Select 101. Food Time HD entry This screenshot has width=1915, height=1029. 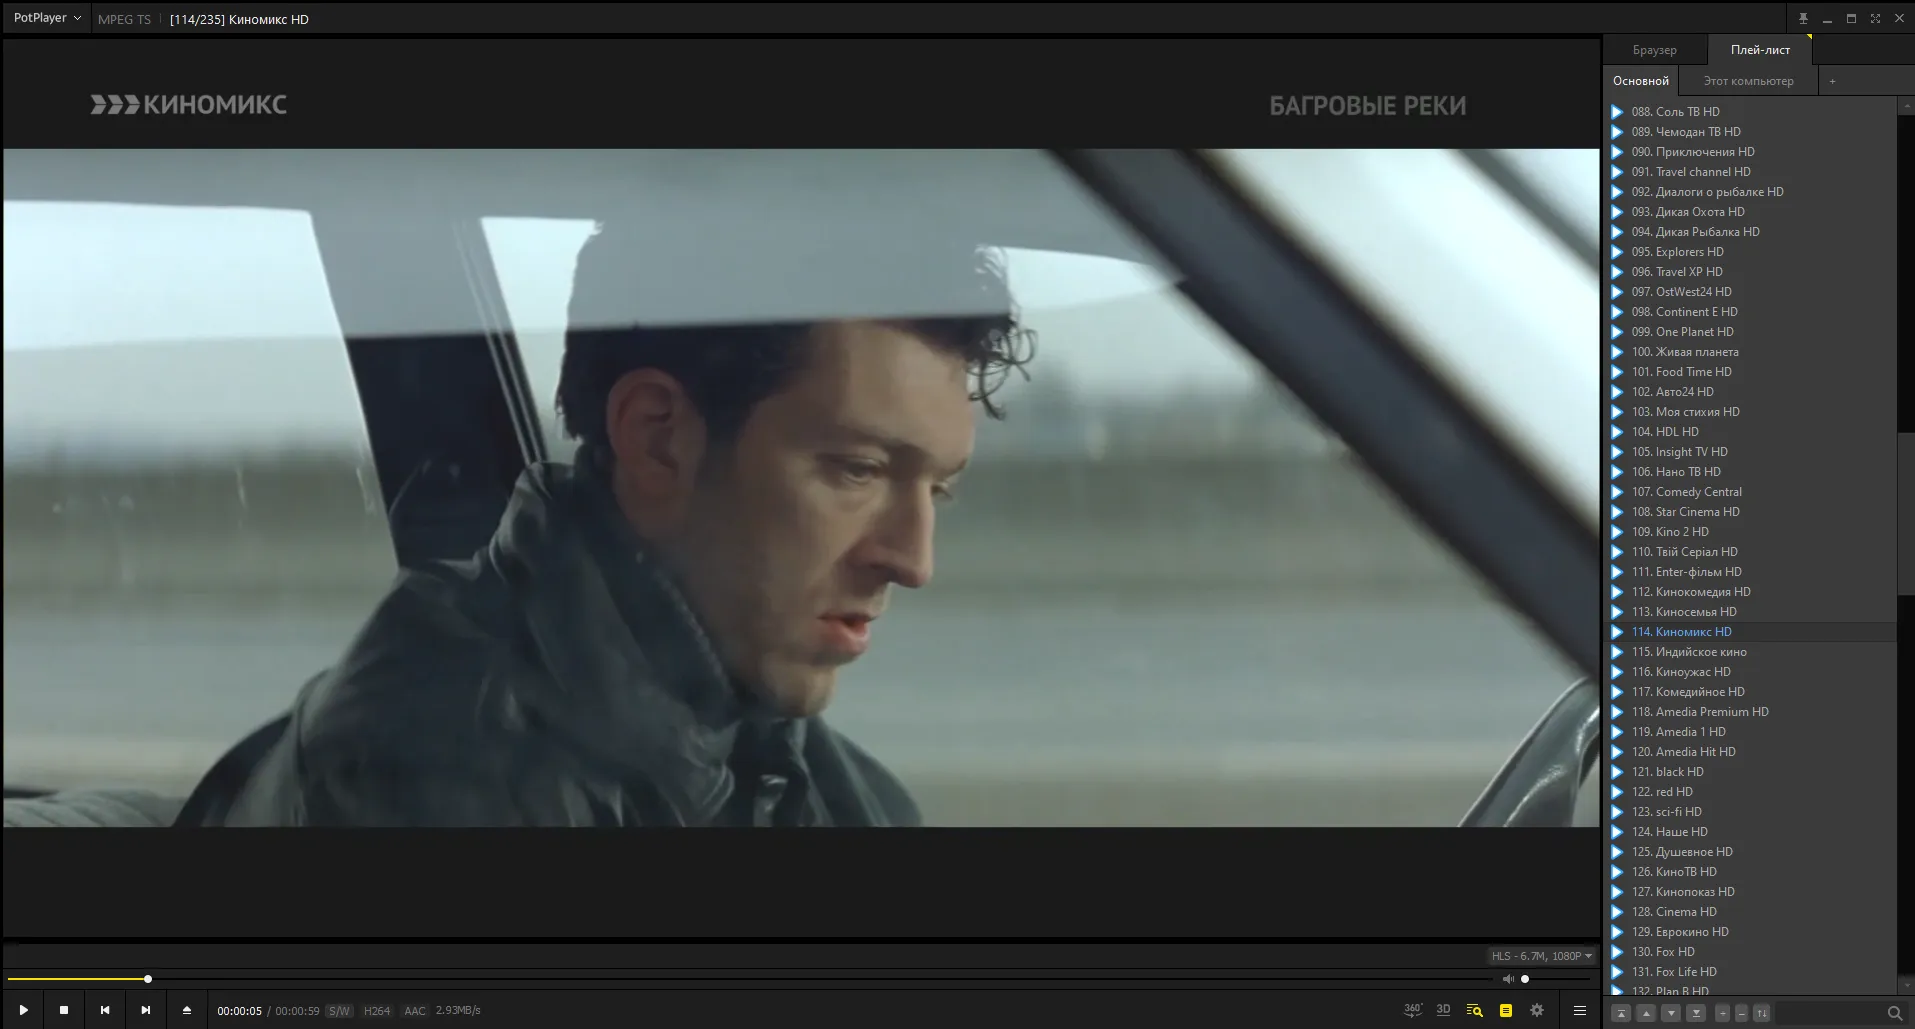(1750, 372)
